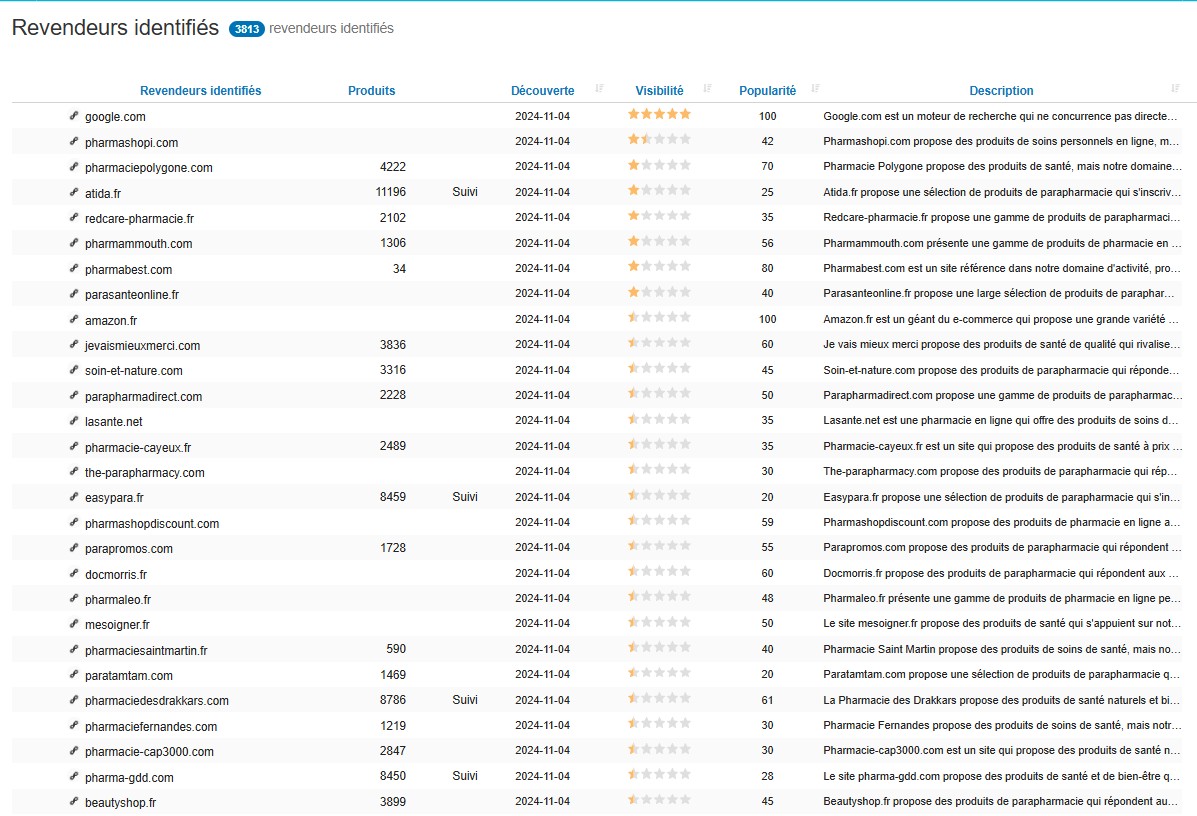Click the link icon beside pharmammouth.com
Viewport: 1197px width, 816px height.
(74, 243)
